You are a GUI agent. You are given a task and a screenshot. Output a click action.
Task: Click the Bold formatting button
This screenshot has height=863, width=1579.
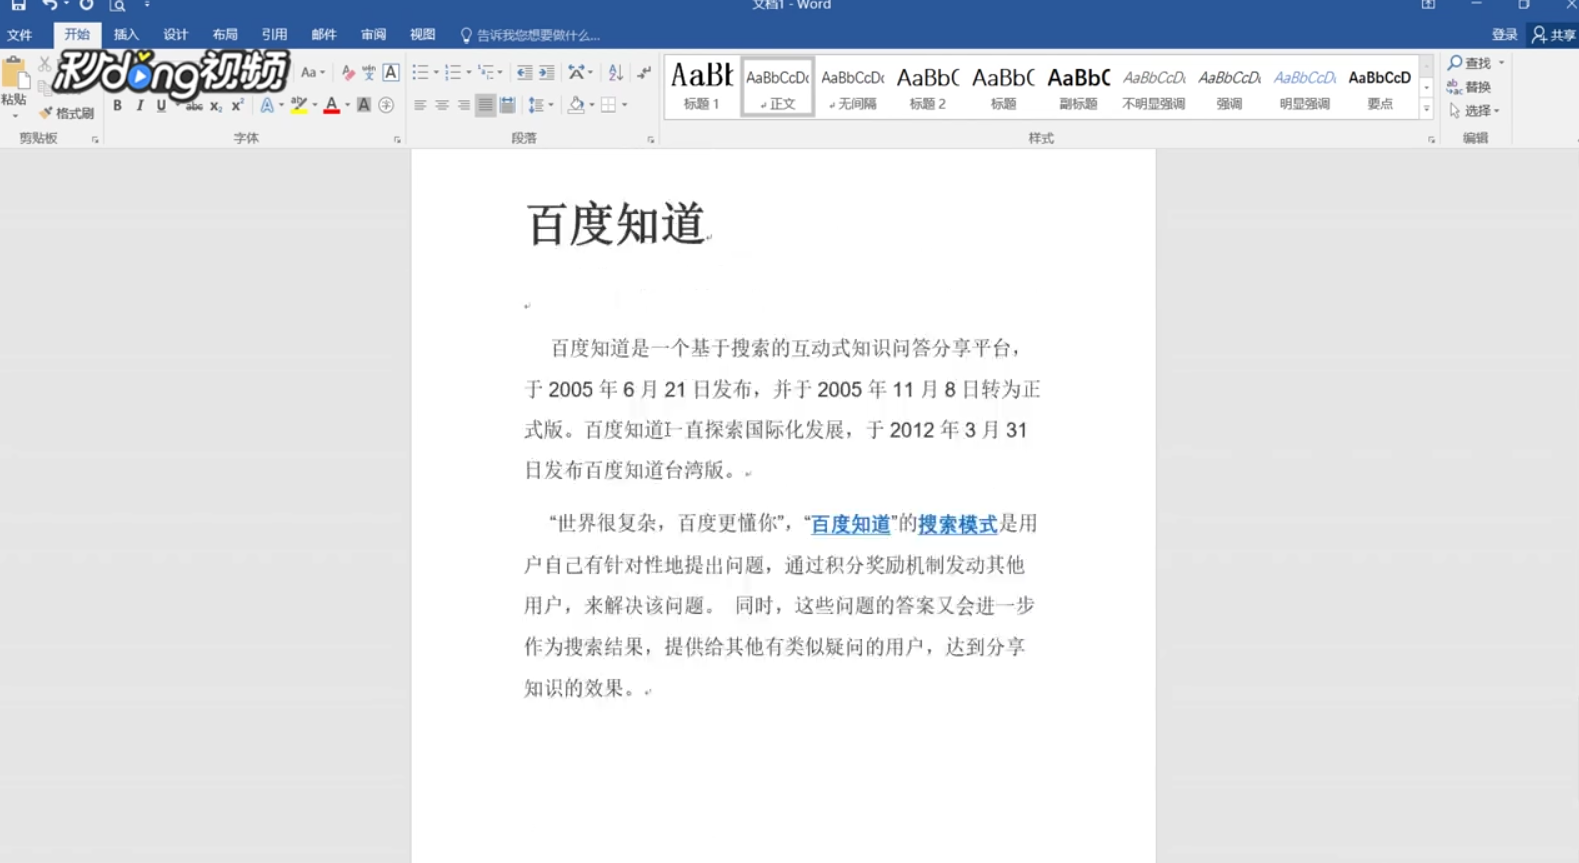tap(117, 105)
